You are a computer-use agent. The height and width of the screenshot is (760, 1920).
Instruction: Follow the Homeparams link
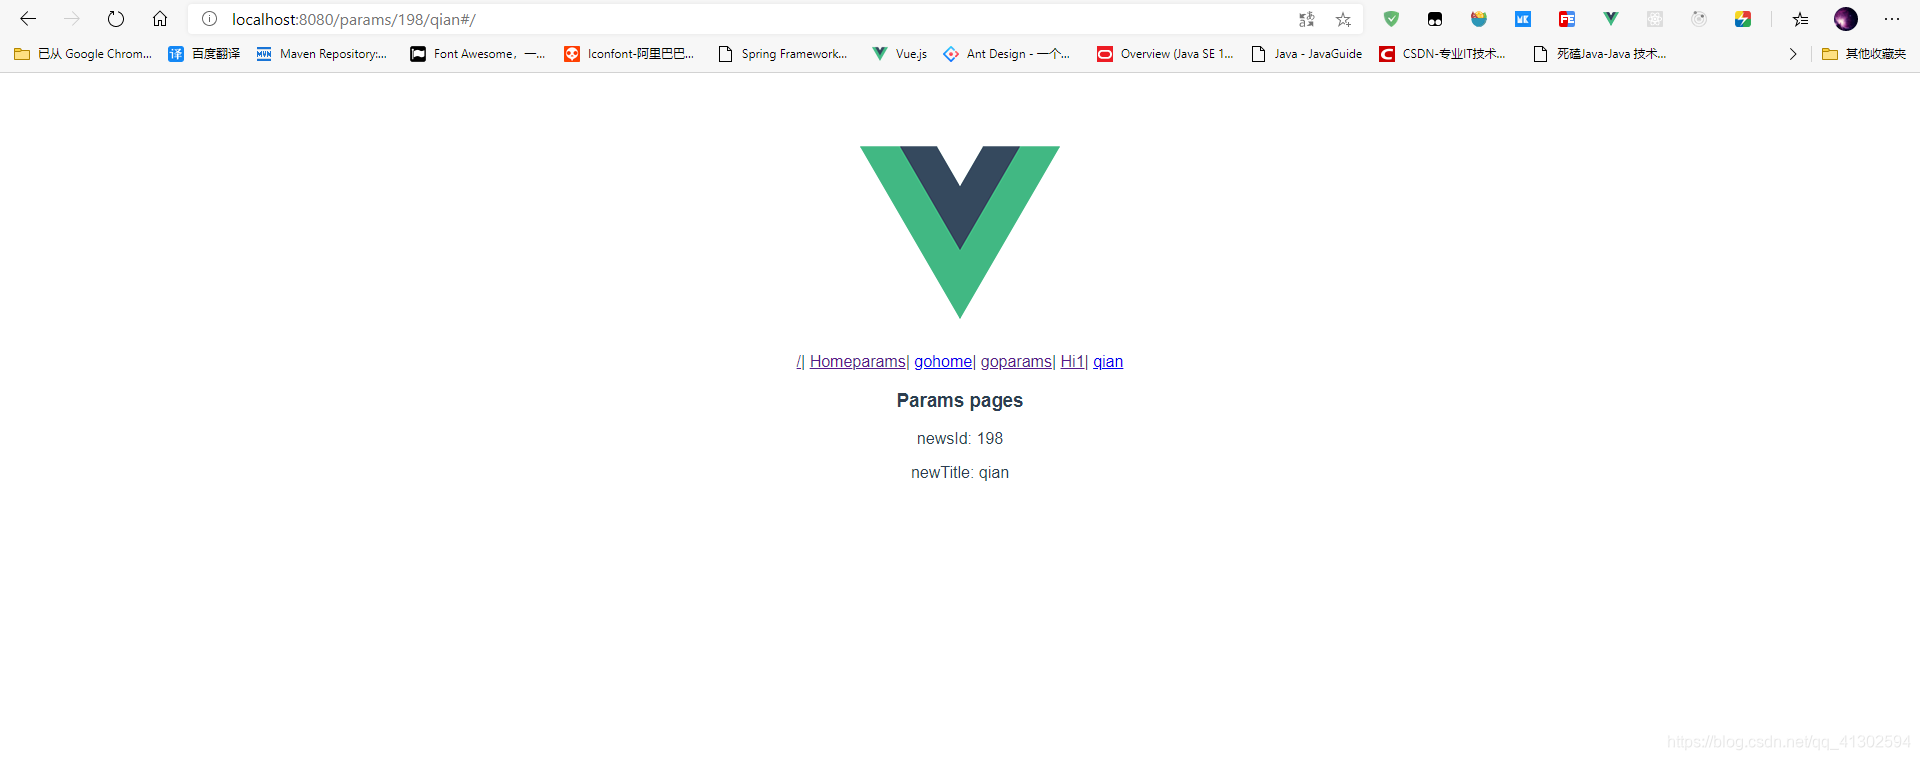[x=857, y=361]
